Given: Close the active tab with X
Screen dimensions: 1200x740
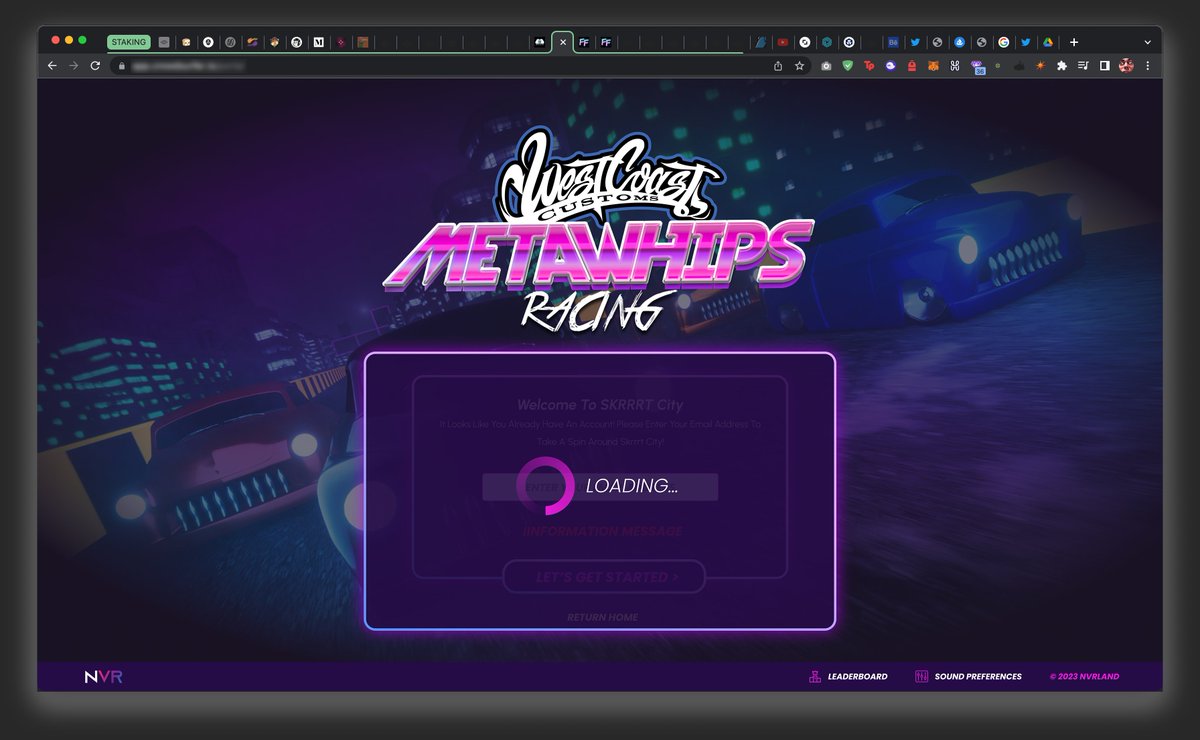Looking at the screenshot, I should 562,42.
